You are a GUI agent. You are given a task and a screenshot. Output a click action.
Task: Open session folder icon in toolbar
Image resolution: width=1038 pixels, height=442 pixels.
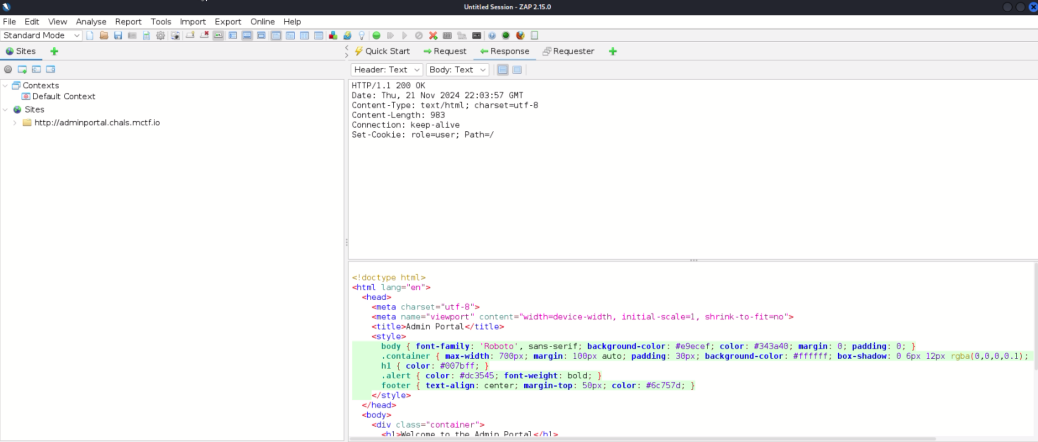104,36
